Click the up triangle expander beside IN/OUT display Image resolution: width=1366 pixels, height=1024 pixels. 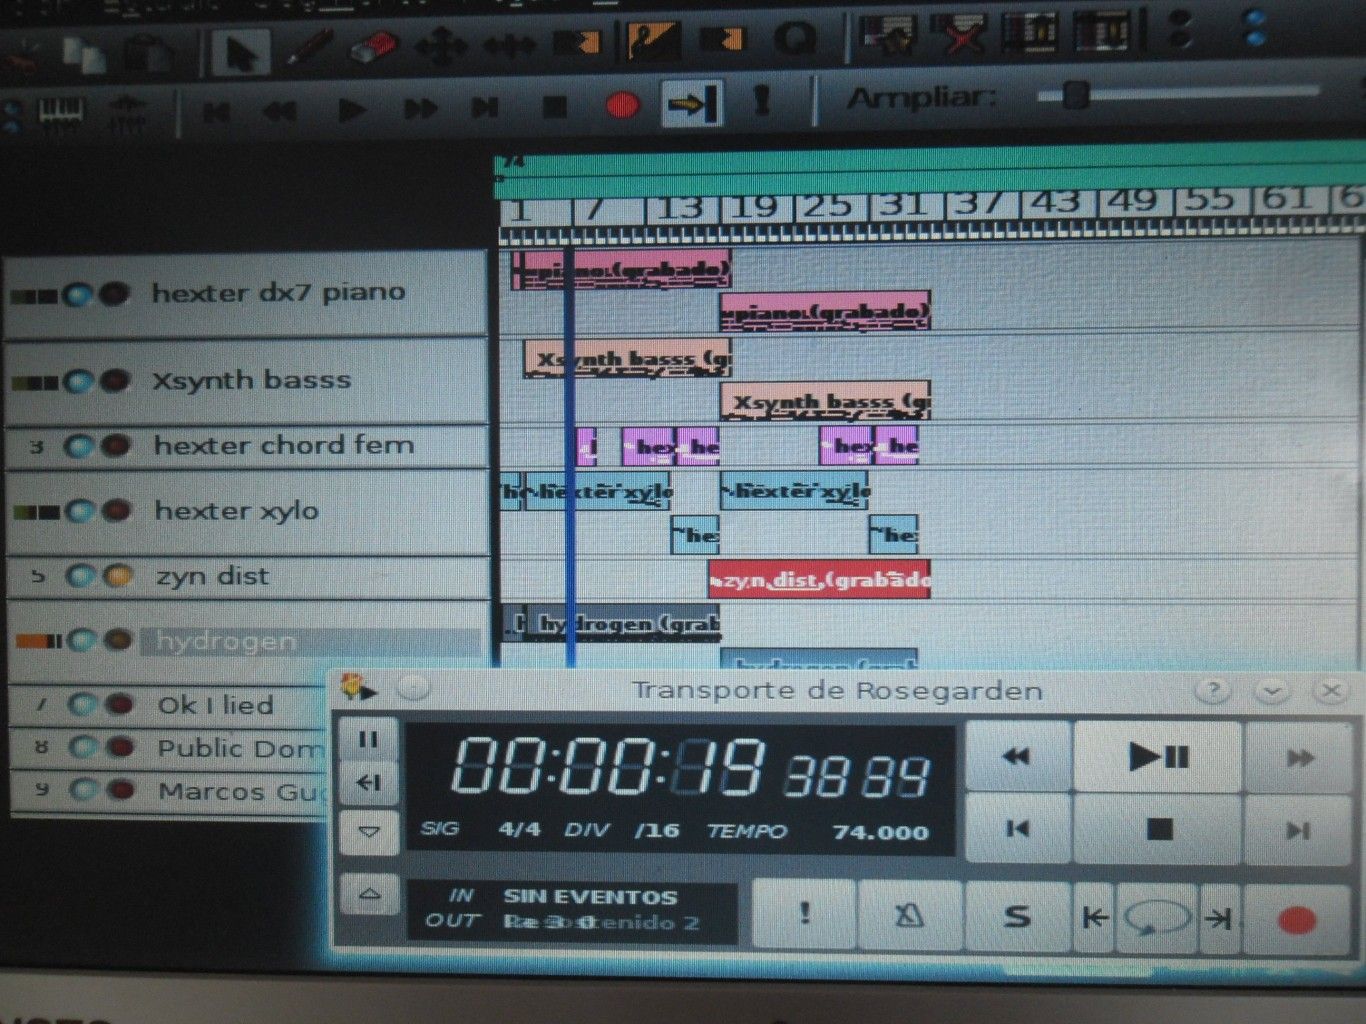click(x=369, y=895)
